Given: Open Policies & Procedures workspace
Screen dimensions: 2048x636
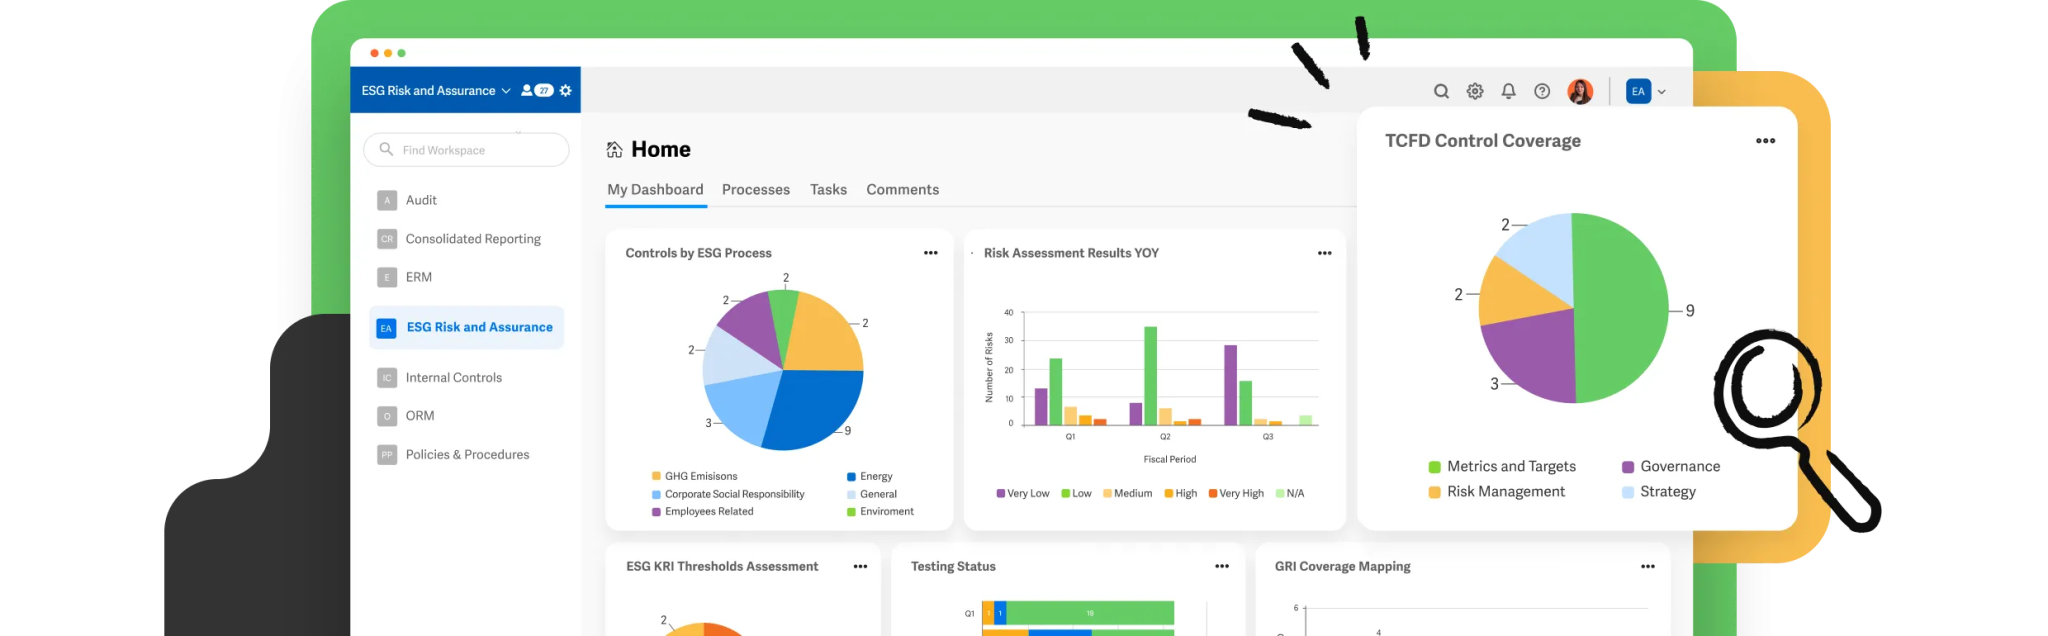Looking at the screenshot, I should pyautogui.click(x=467, y=454).
